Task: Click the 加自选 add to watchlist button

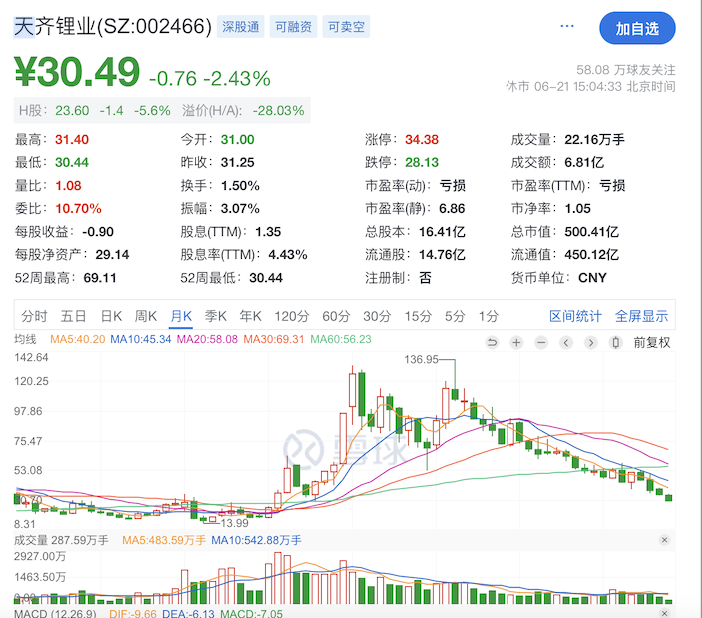Action: pyautogui.click(x=637, y=28)
